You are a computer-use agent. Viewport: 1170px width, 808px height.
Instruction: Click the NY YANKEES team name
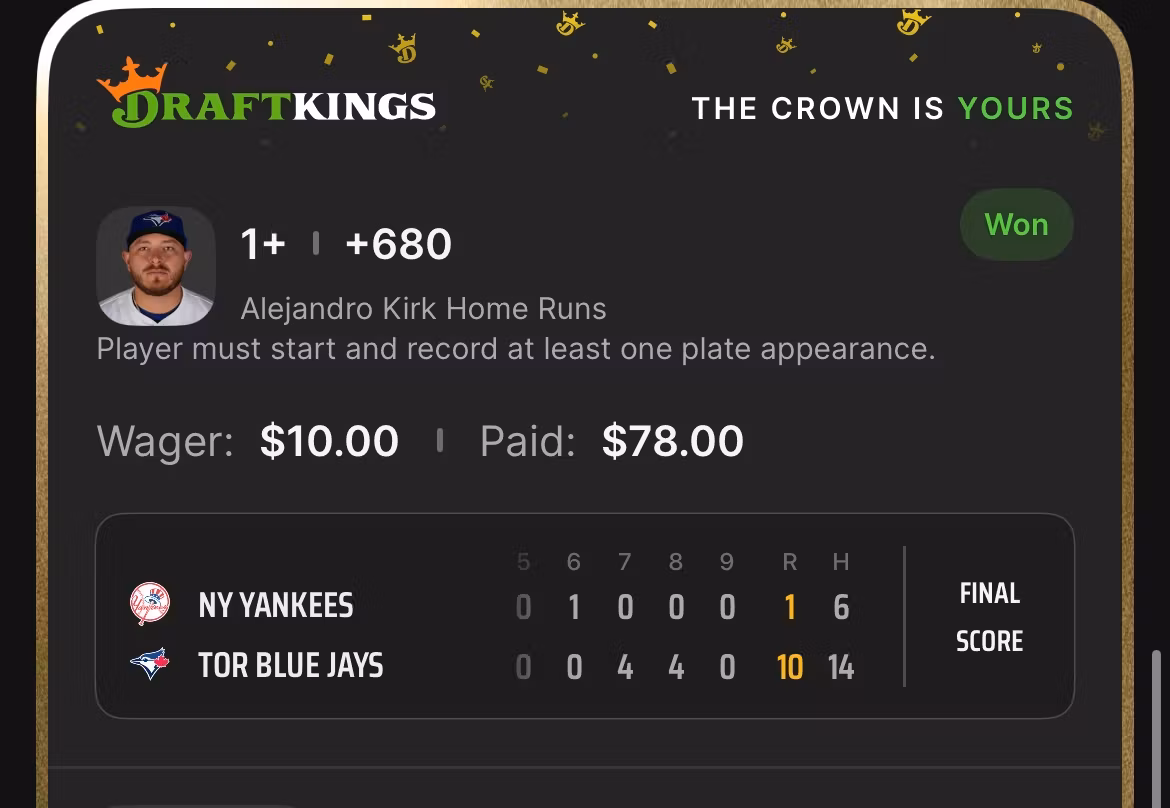pyautogui.click(x=276, y=606)
